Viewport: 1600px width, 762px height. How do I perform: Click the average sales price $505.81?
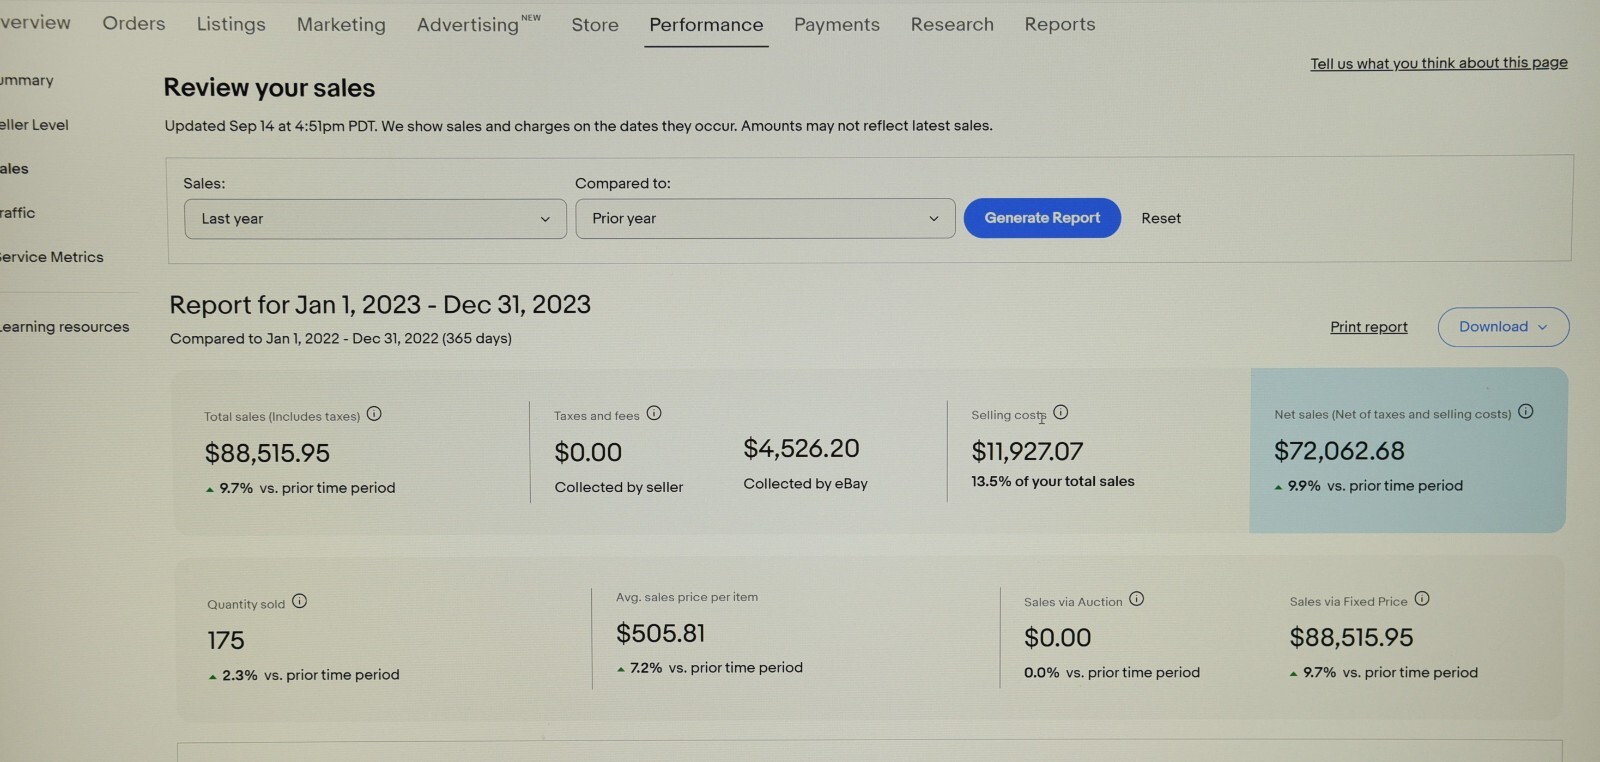(x=660, y=633)
